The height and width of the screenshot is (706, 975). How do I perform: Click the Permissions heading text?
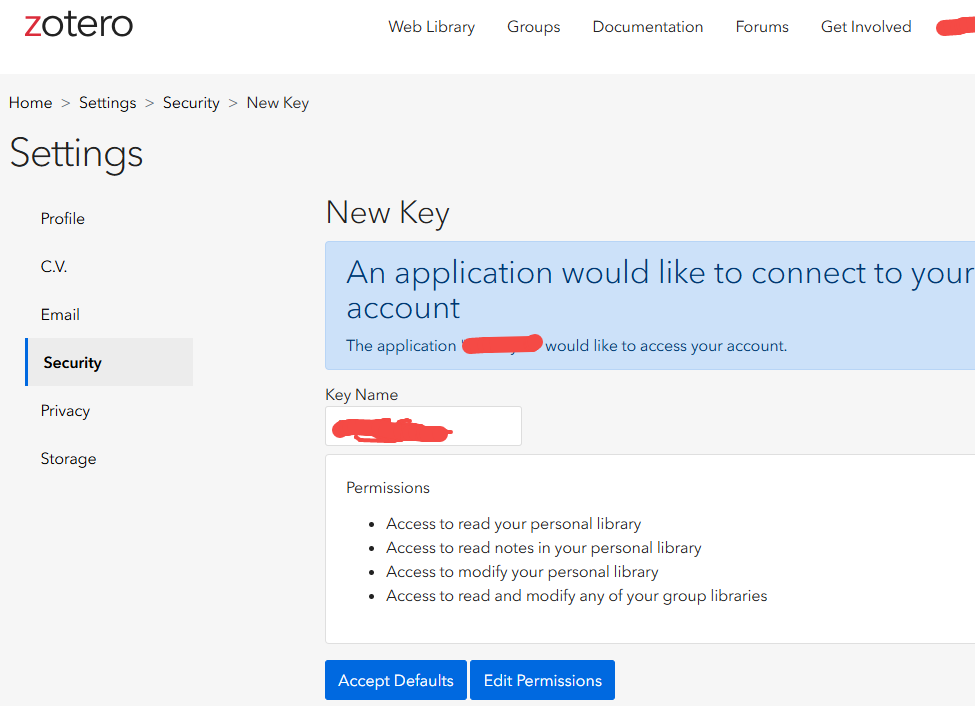(x=387, y=488)
